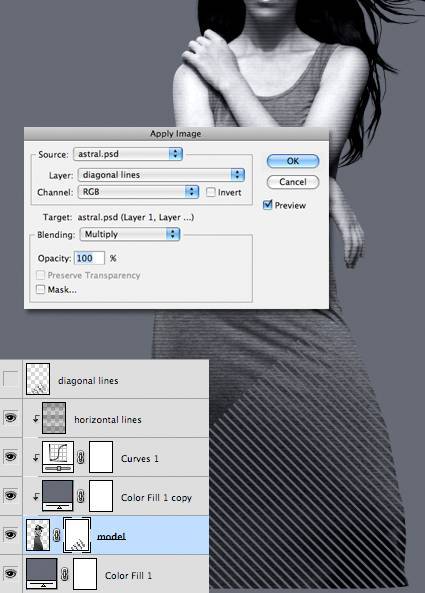Click the link icon on model layer
This screenshot has width=425, height=593.
pyautogui.click(x=56, y=535)
